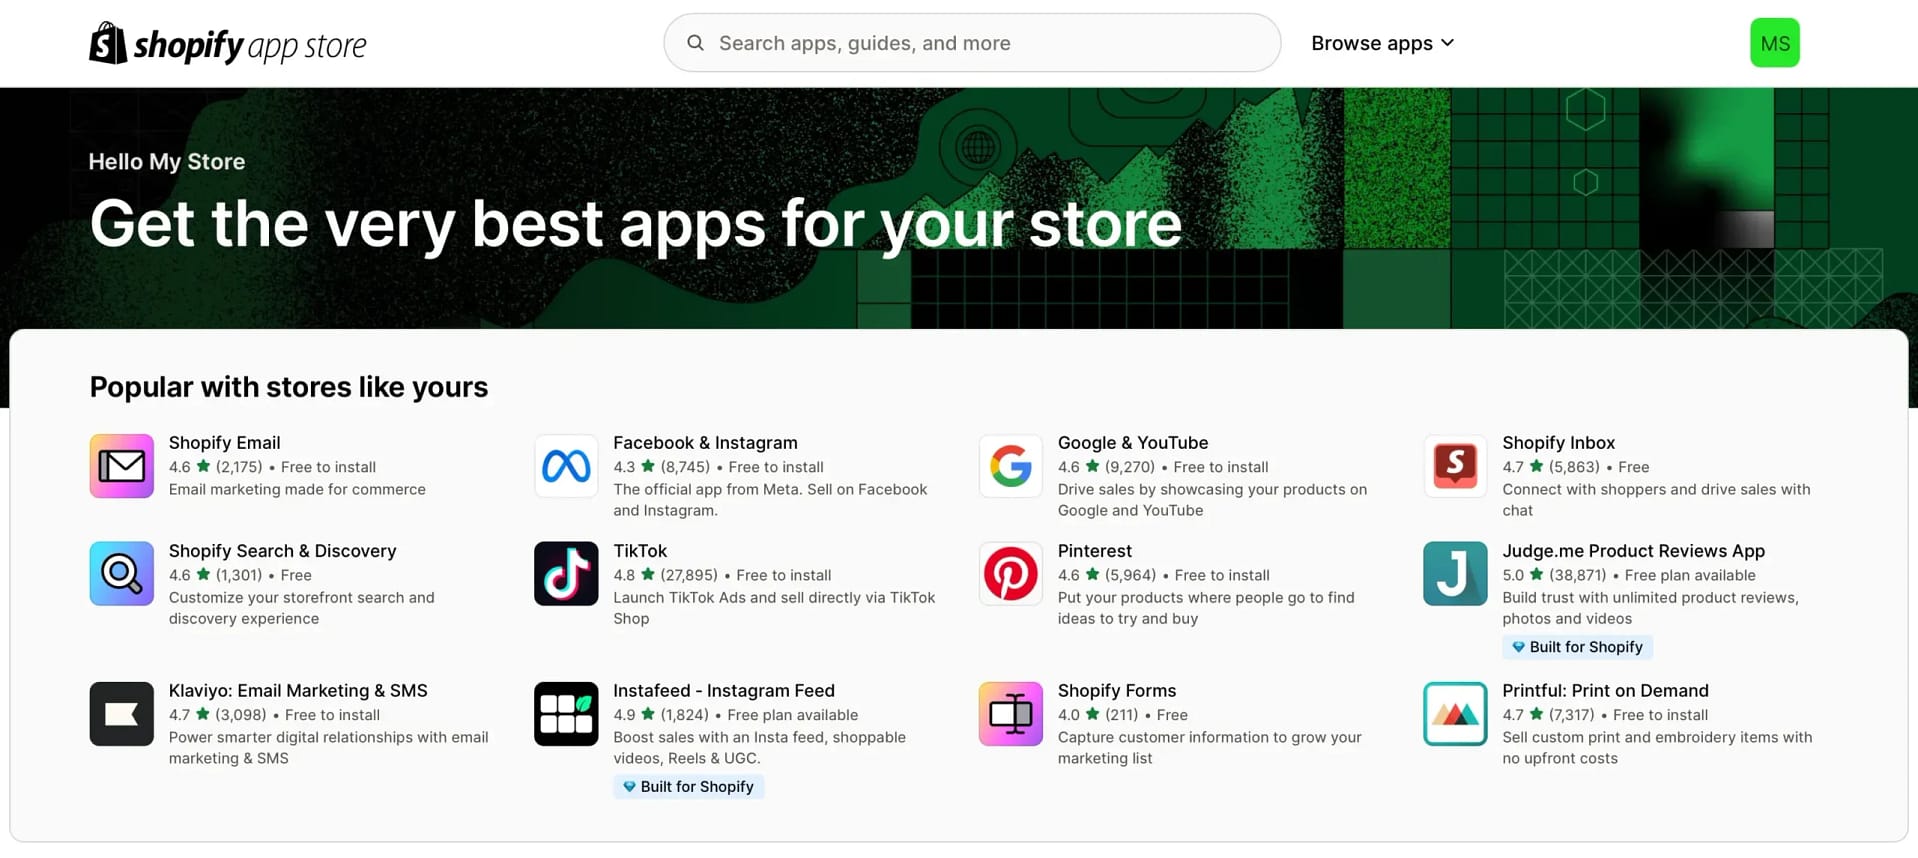Open the Shopify Forms title link
1918x858 pixels.
pyautogui.click(x=1117, y=691)
